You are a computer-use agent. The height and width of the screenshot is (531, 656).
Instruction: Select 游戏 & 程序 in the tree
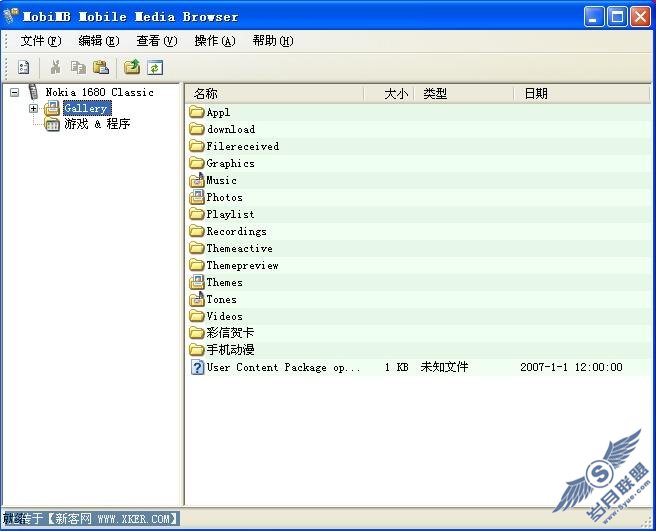pyautogui.click(x=97, y=124)
